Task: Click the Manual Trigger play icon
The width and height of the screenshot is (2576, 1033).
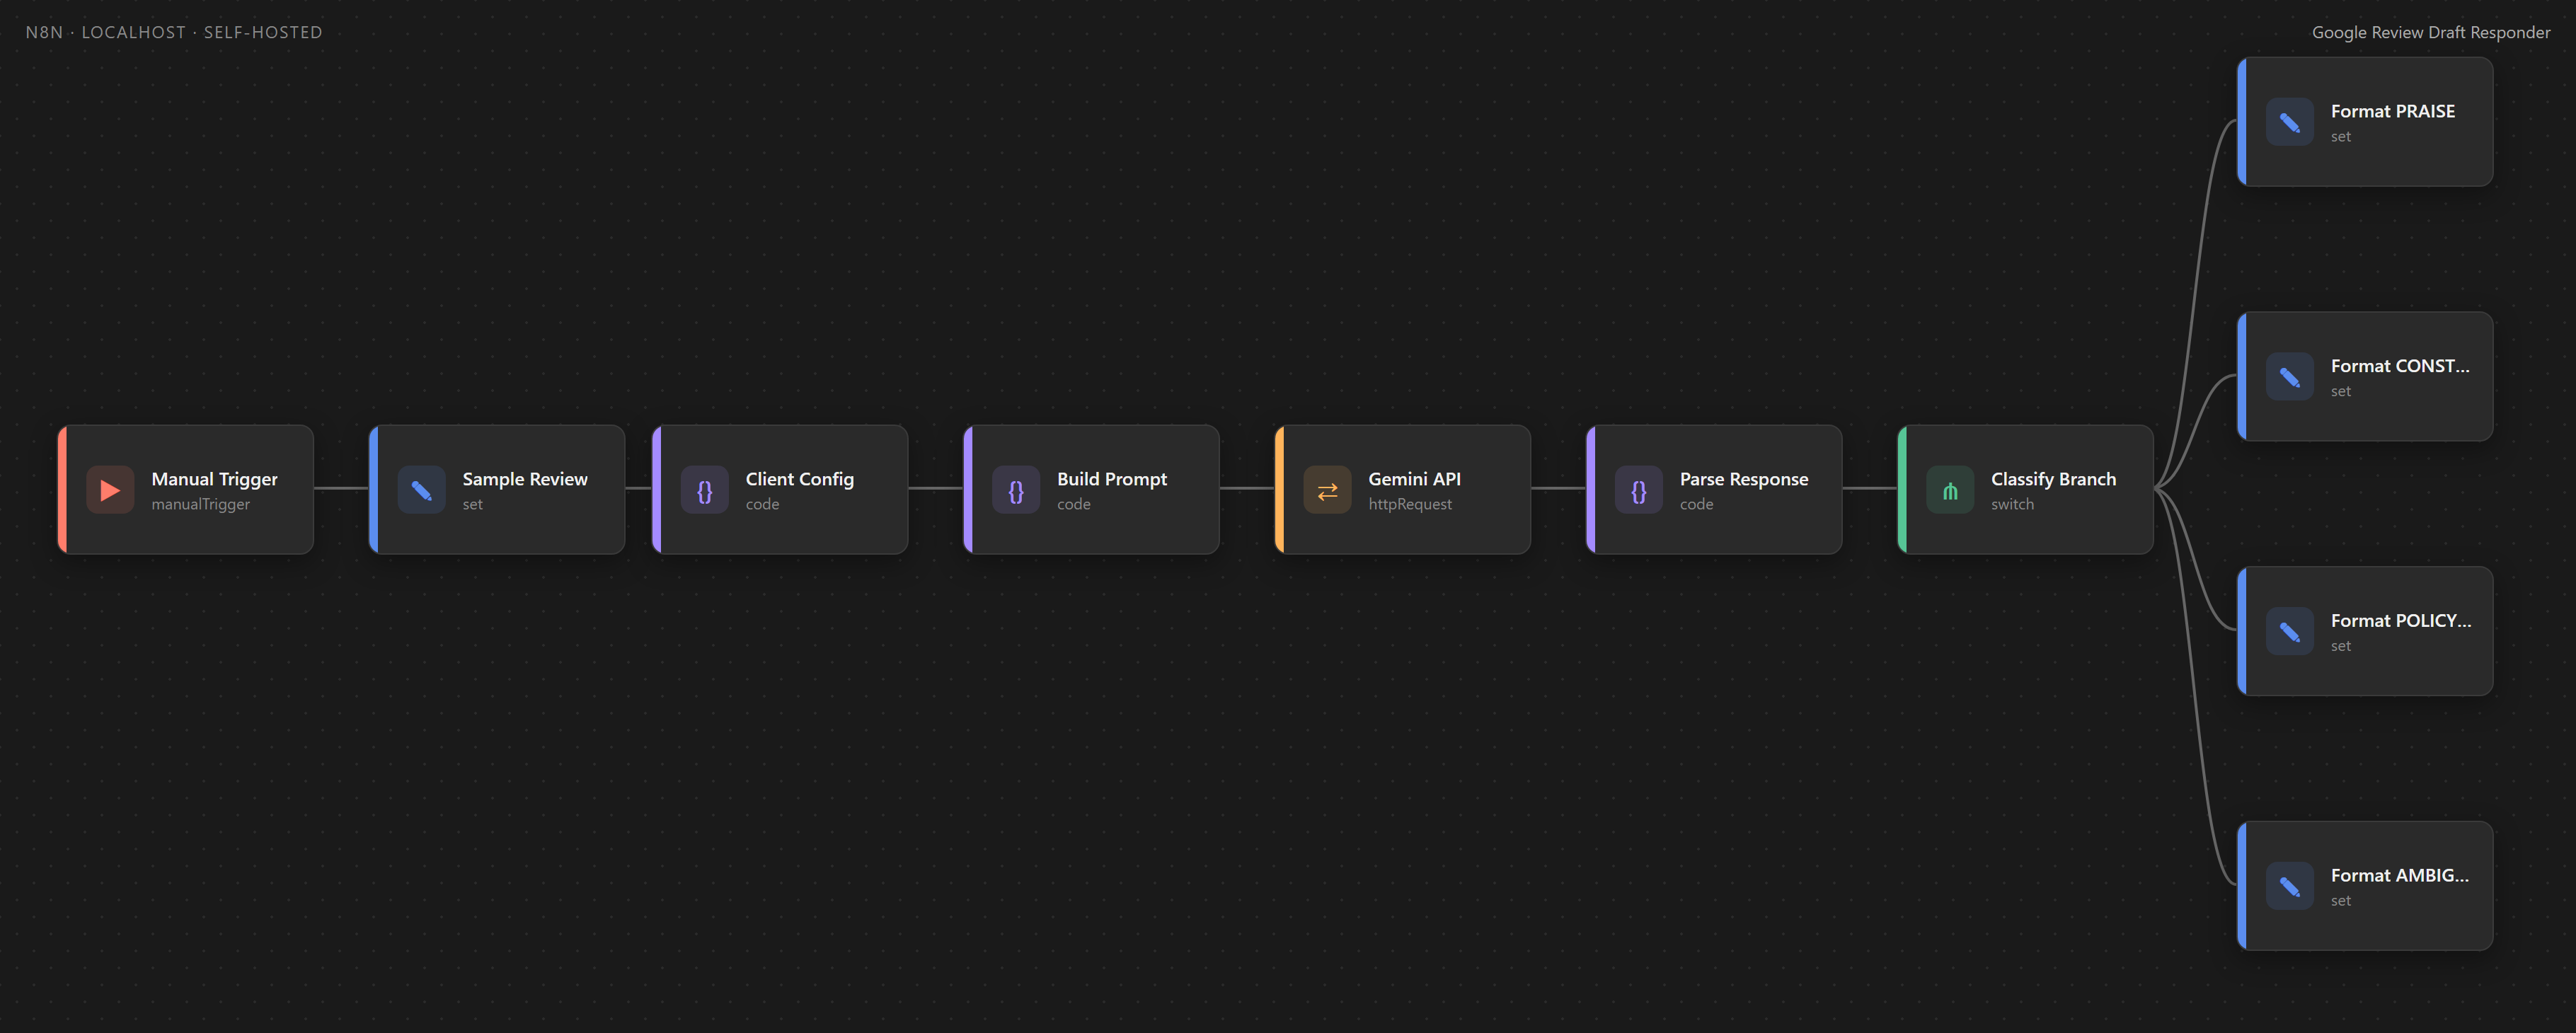Action: pyautogui.click(x=110, y=490)
